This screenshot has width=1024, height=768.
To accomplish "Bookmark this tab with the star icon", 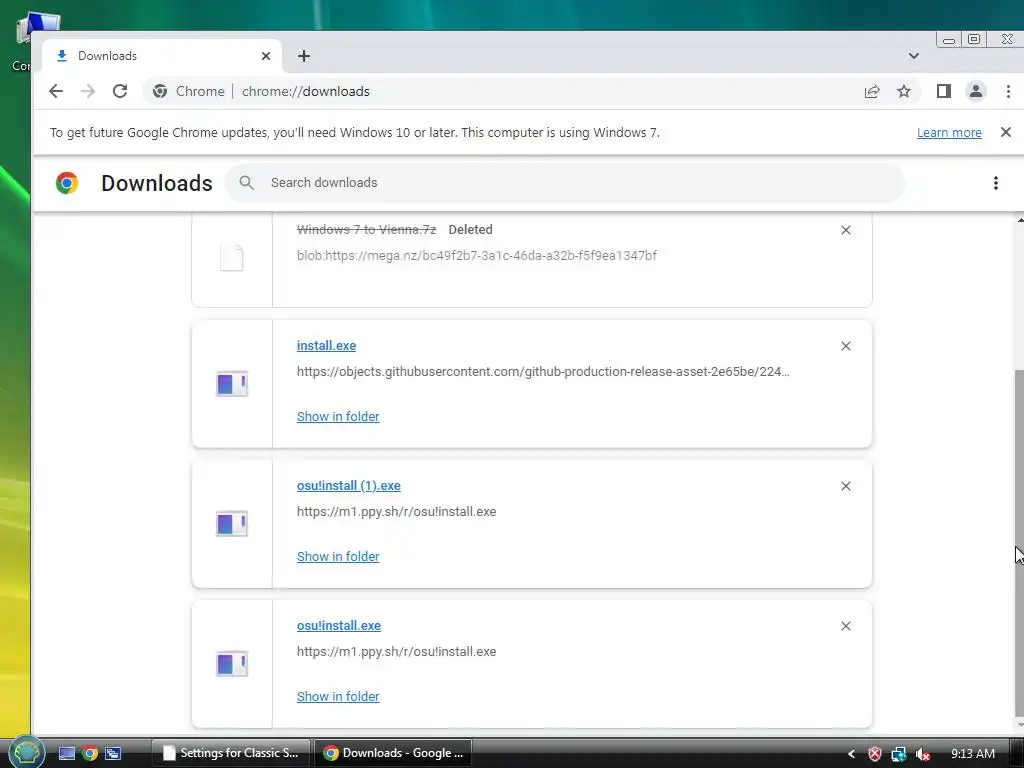I will 904,91.
